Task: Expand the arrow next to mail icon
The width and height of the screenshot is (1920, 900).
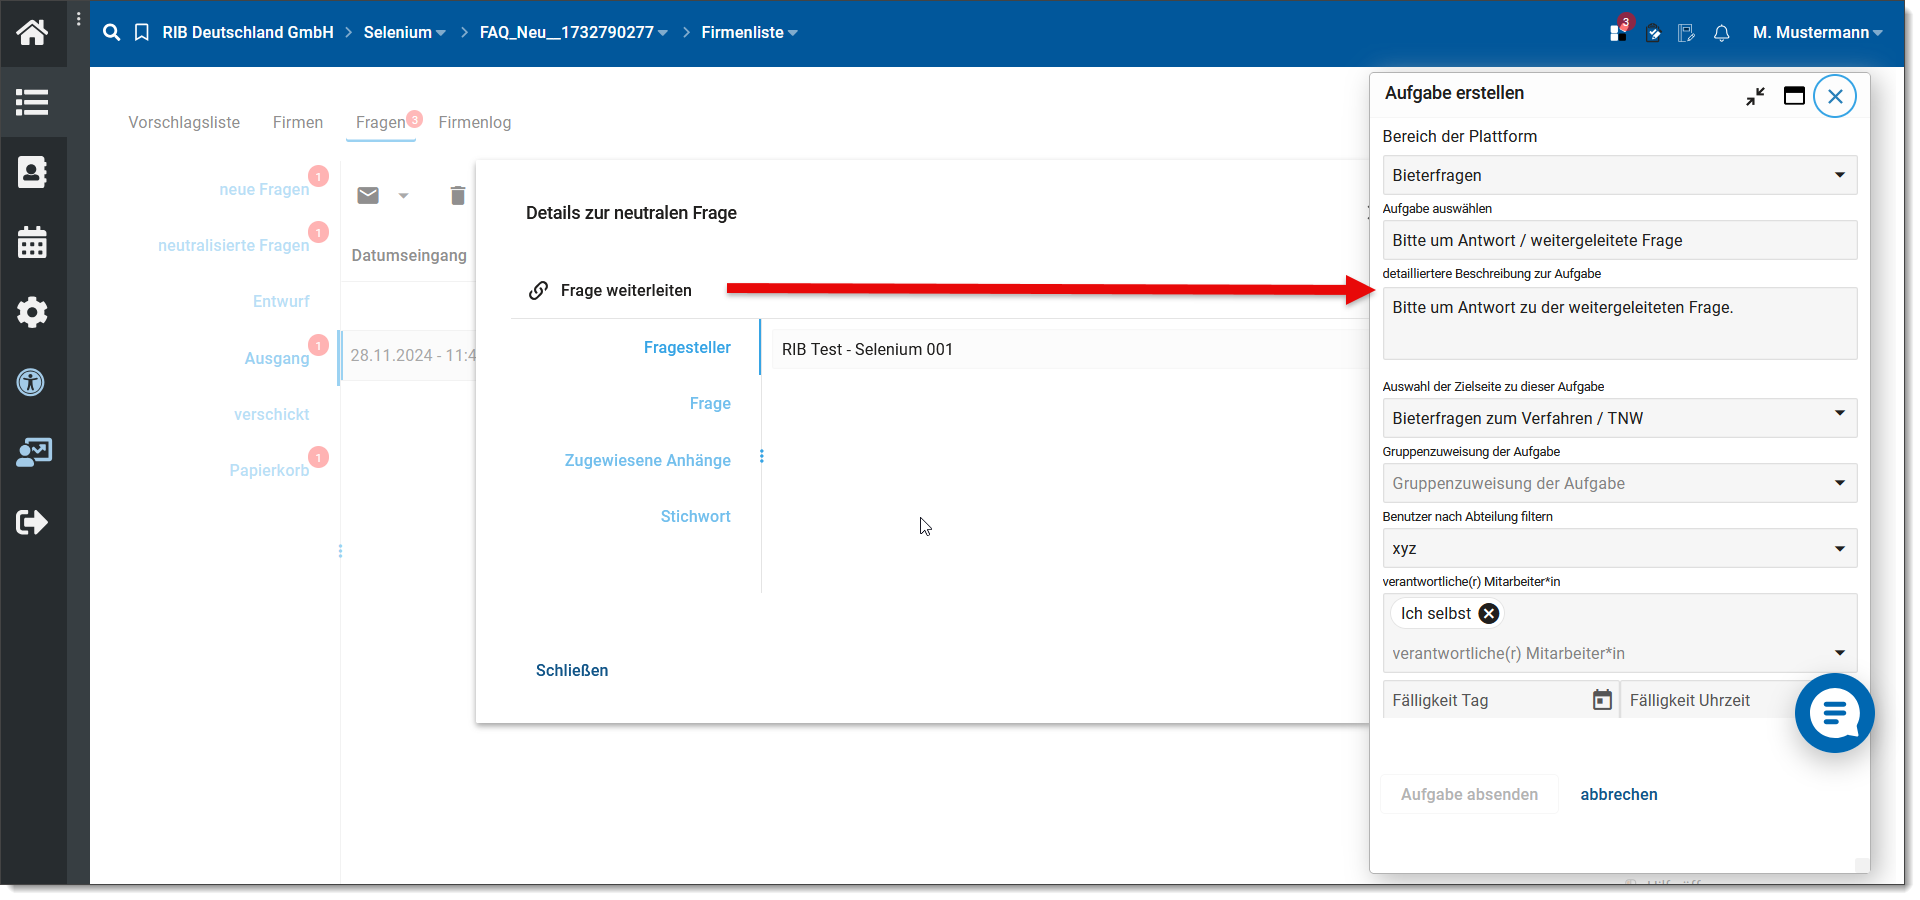Action: coord(403,196)
